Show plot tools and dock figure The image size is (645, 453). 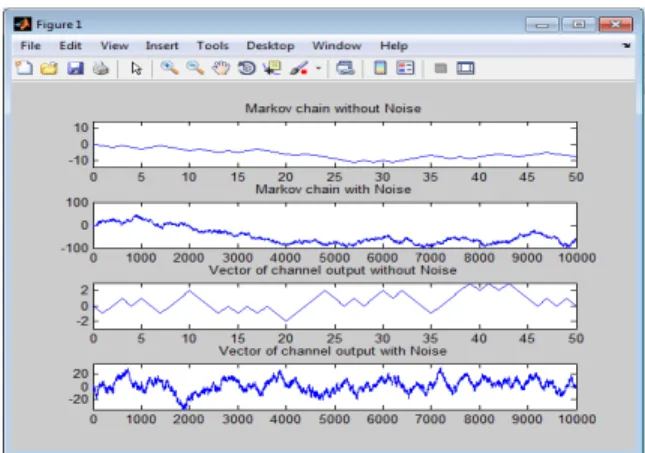pyautogui.click(x=466, y=68)
